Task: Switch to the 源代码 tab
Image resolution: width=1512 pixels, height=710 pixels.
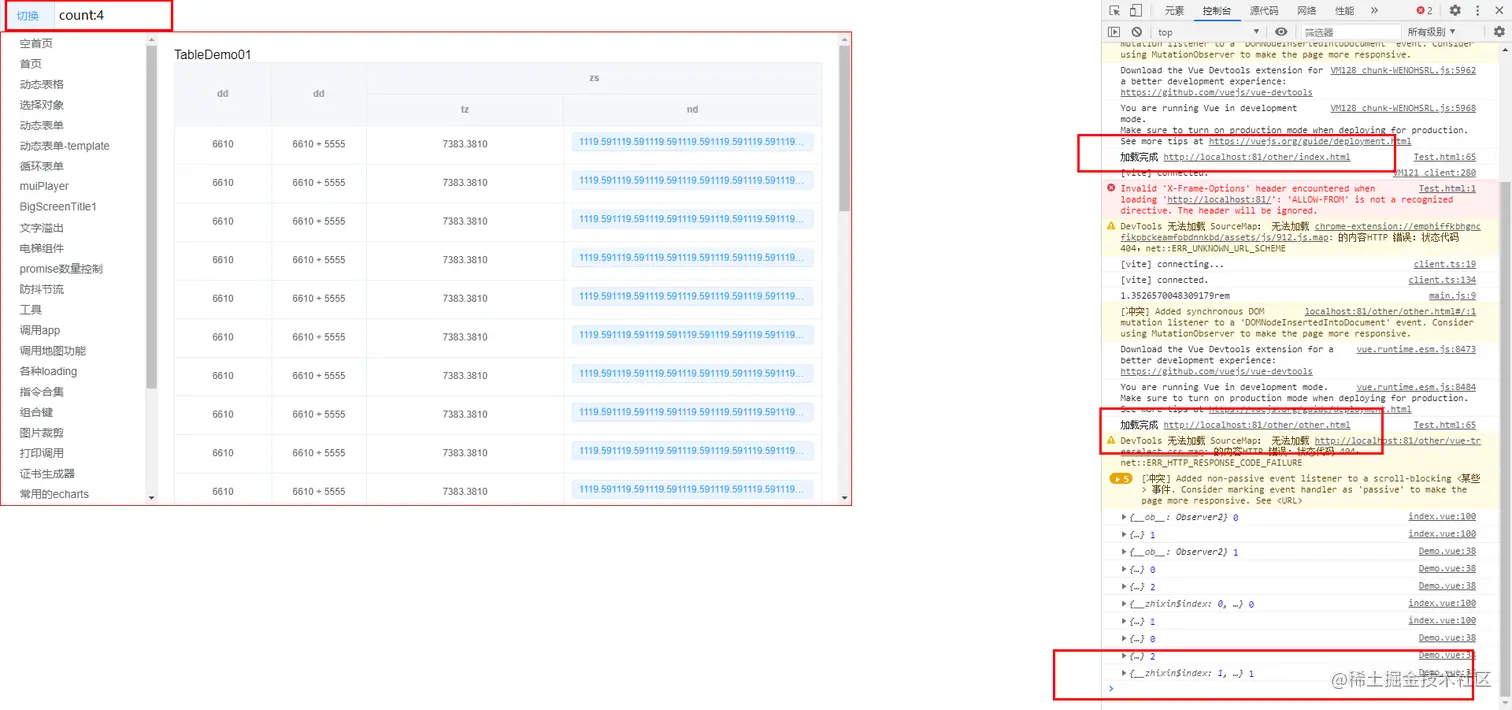Action: [x=1264, y=10]
